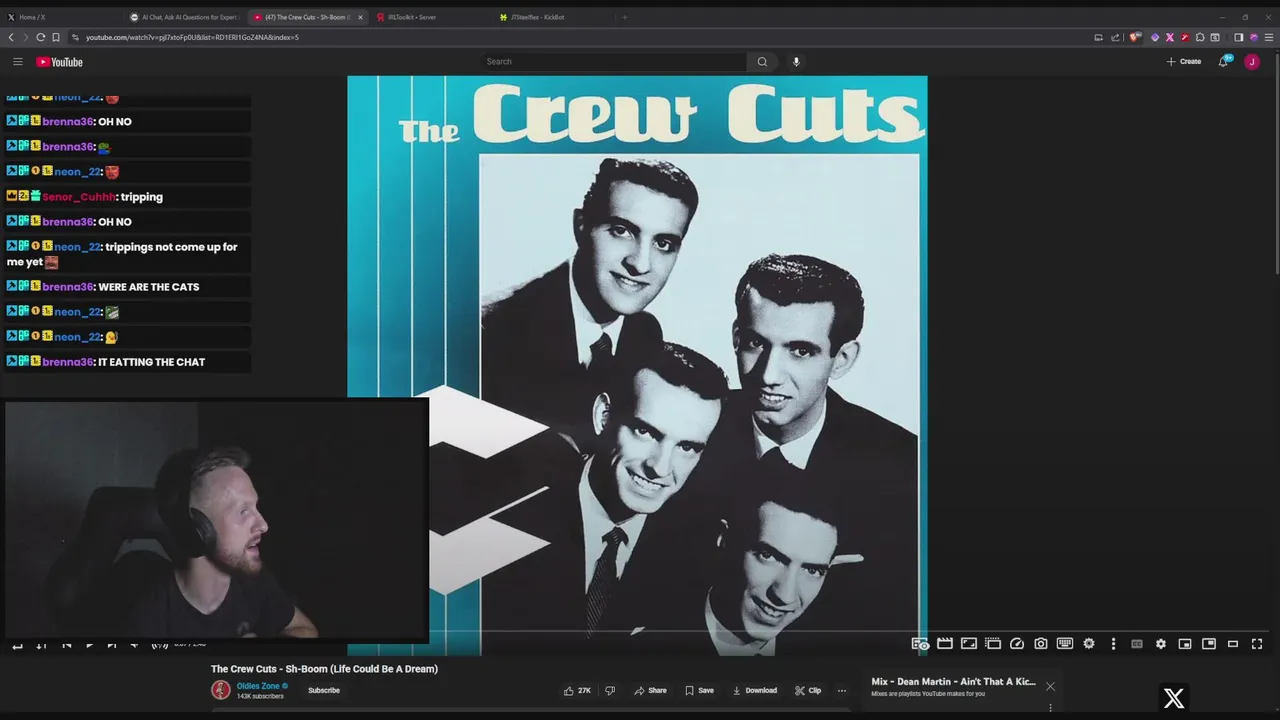Image resolution: width=1280 pixels, height=720 pixels.
Task: Click the eye-window visibility player icon
Action: pos(920,644)
